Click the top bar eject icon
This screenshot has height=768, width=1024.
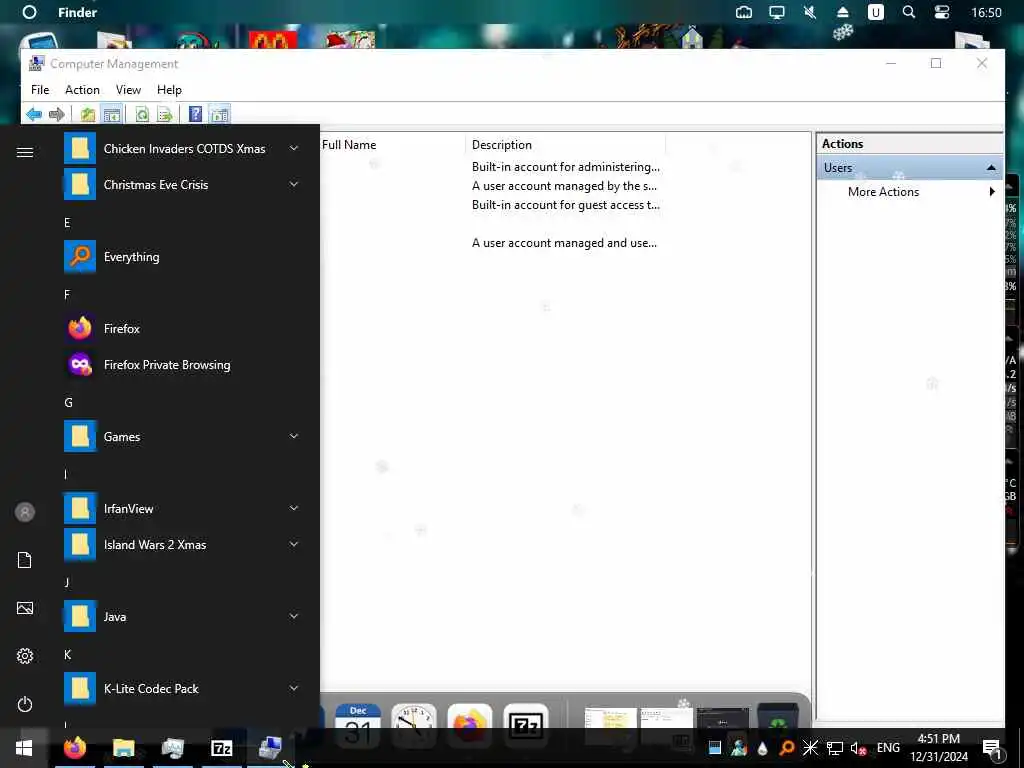[x=842, y=12]
